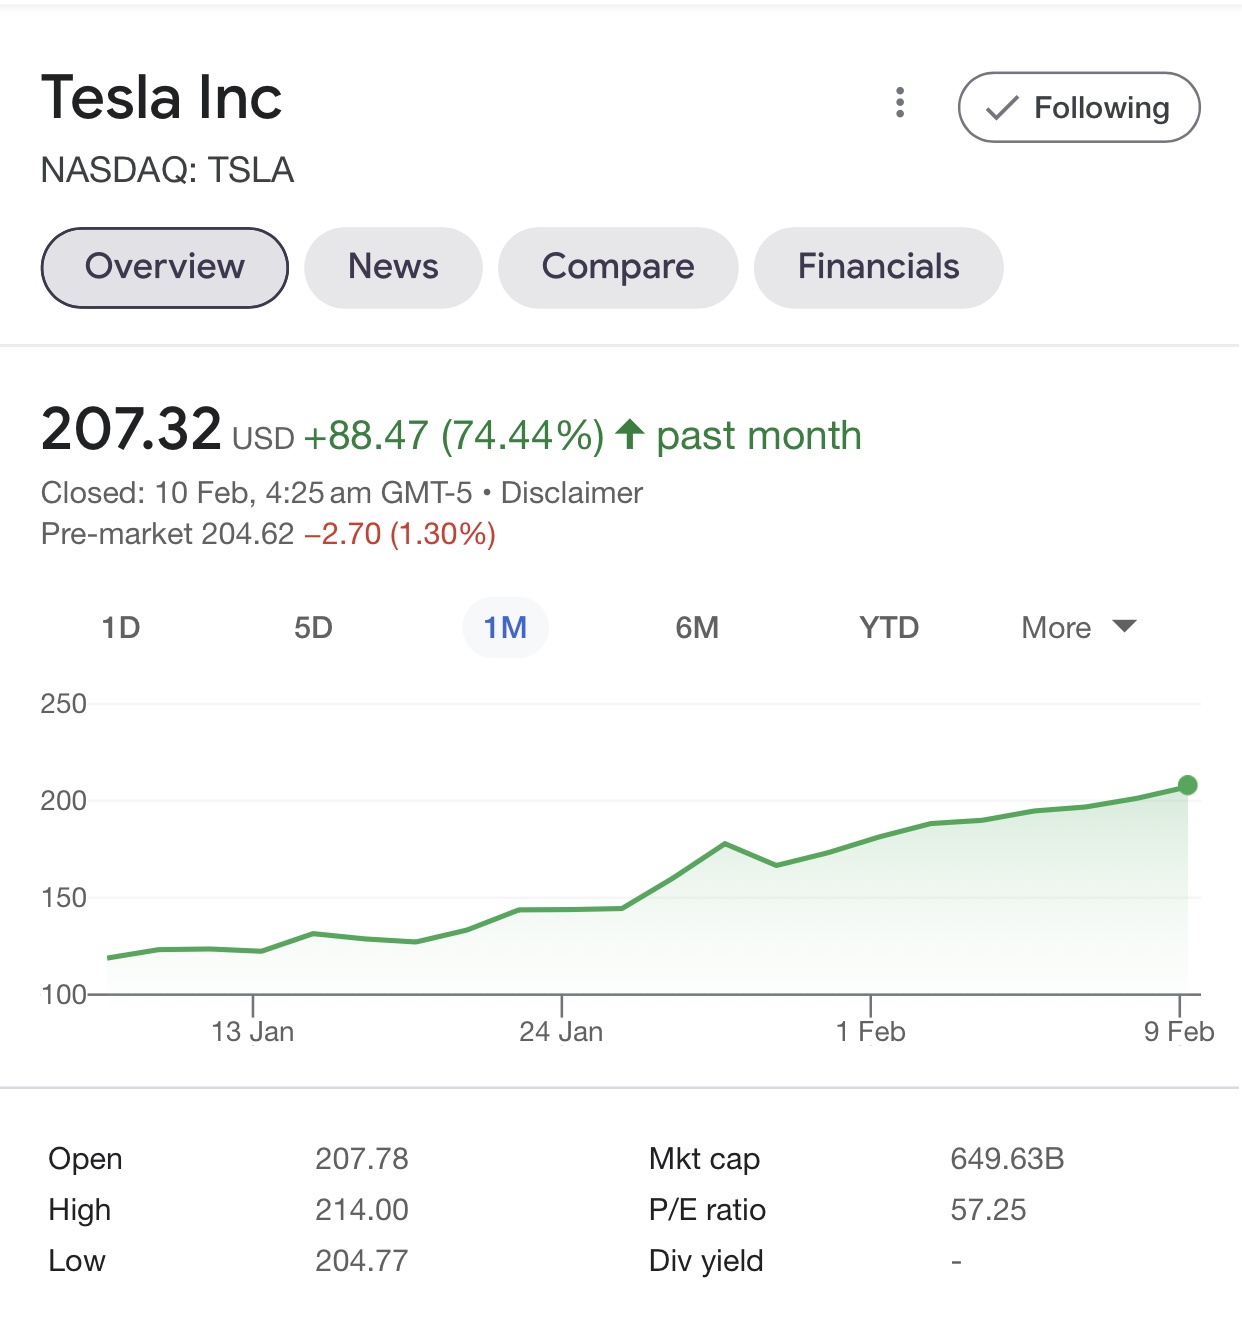Click the green endpoint dot on chart
Image resolution: width=1242 pixels, height=1321 pixels.
[1187, 785]
